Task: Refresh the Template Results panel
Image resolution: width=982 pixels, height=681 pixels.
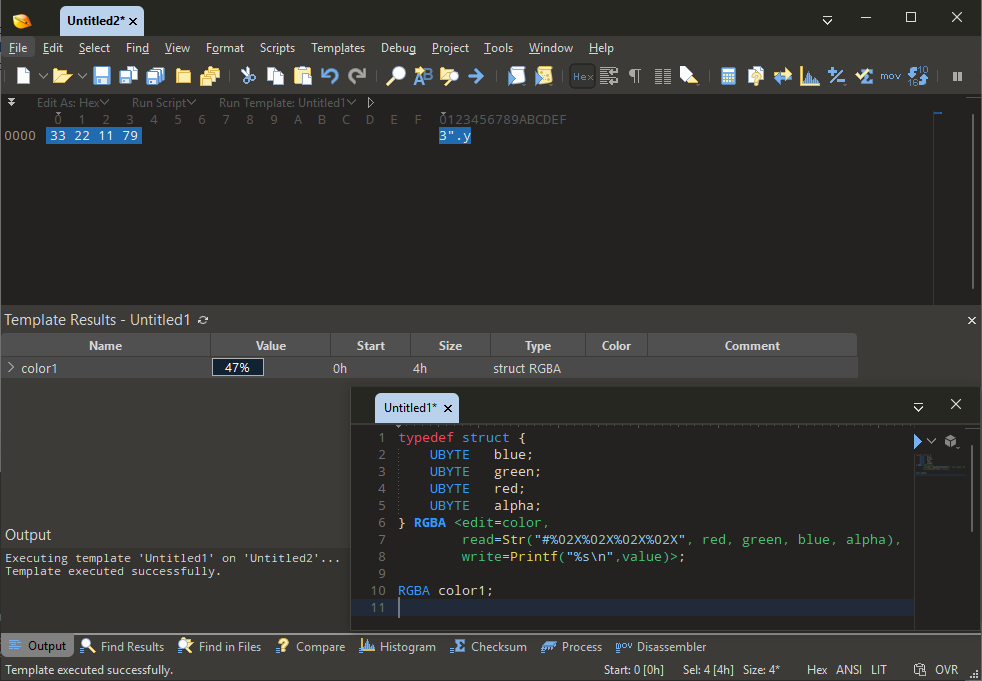Action: click(x=204, y=320)
